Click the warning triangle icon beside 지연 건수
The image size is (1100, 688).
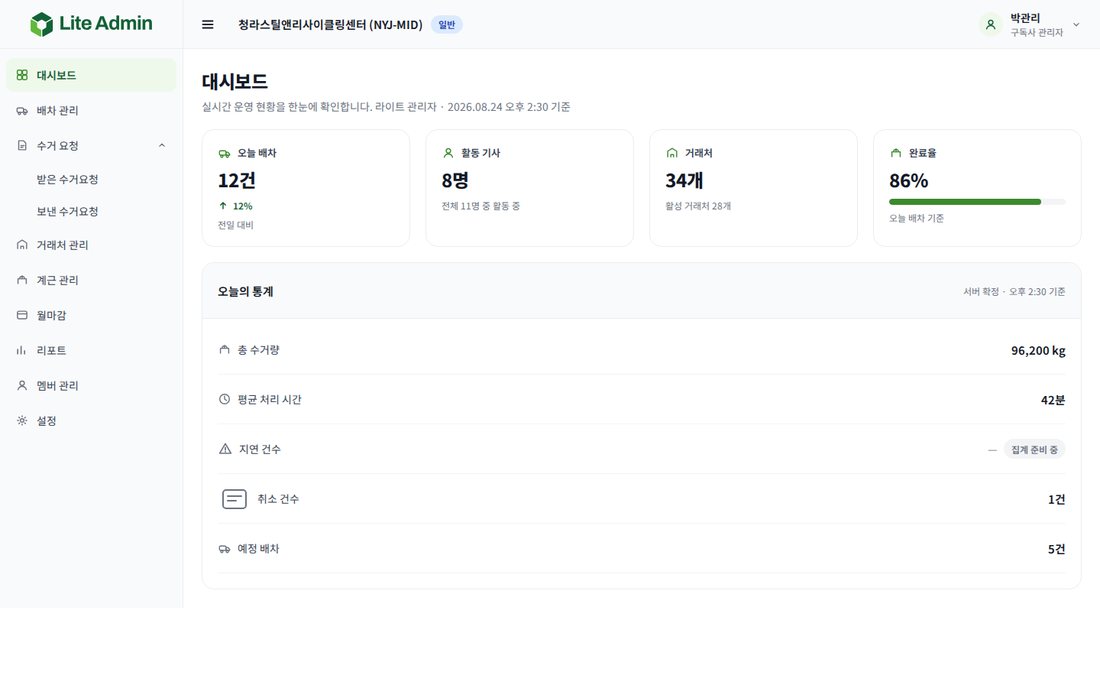coord(225,449)
